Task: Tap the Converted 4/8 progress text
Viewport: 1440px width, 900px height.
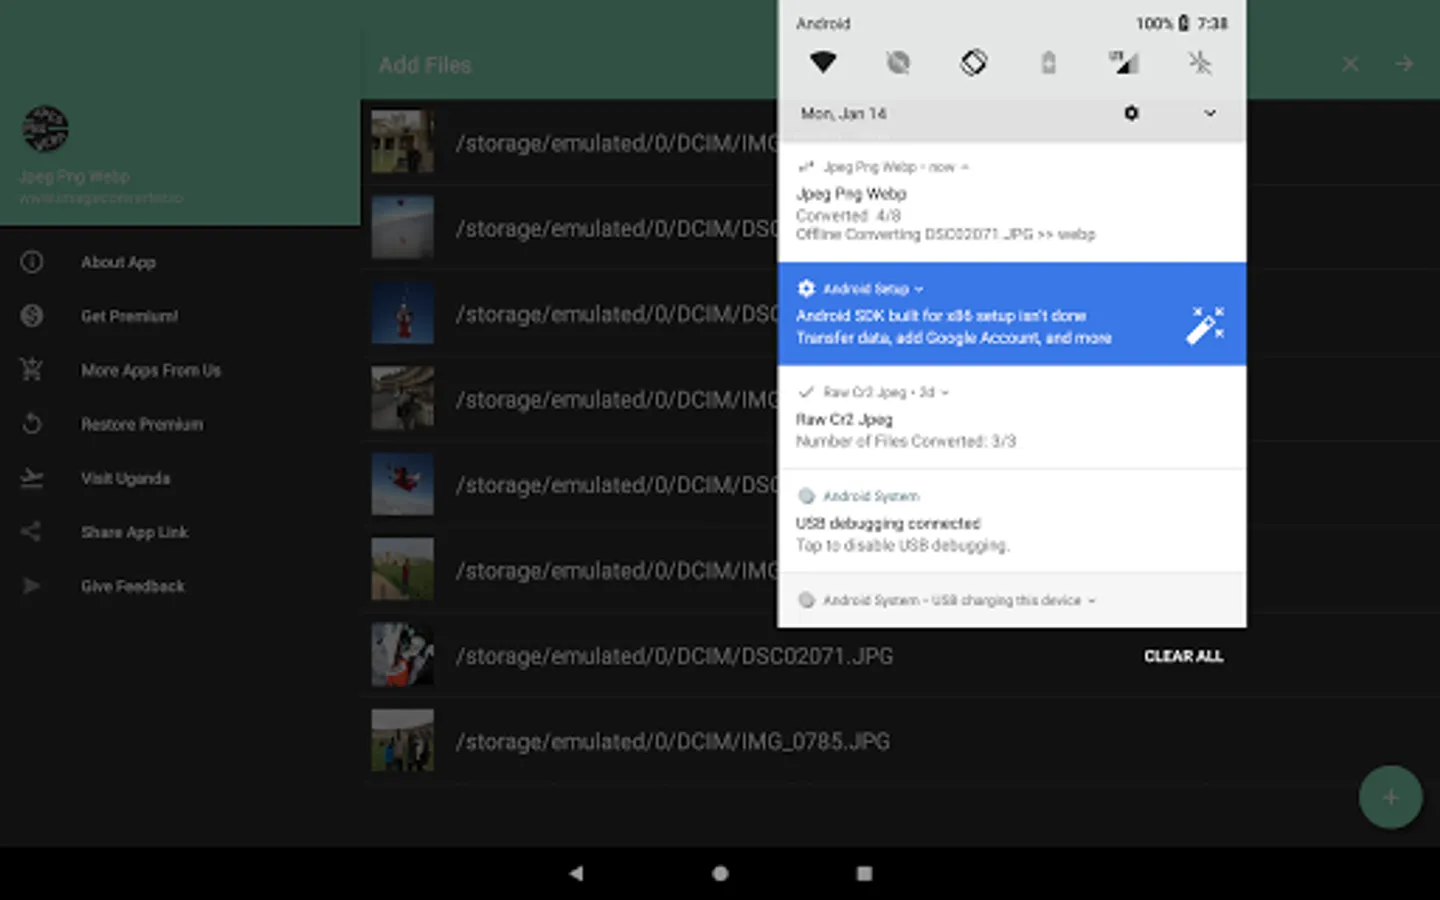Action: (848, 215)
